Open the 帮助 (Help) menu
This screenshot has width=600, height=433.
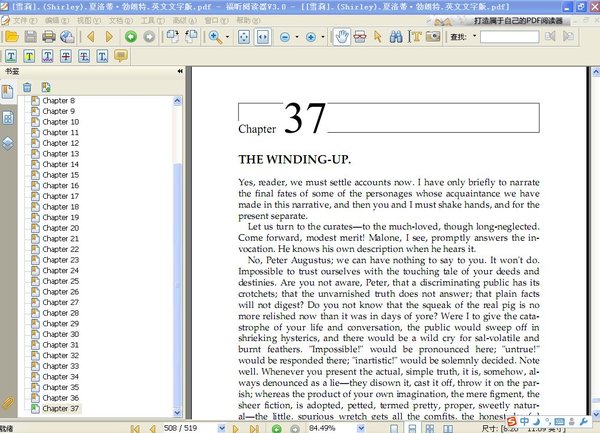click(248, 20)
